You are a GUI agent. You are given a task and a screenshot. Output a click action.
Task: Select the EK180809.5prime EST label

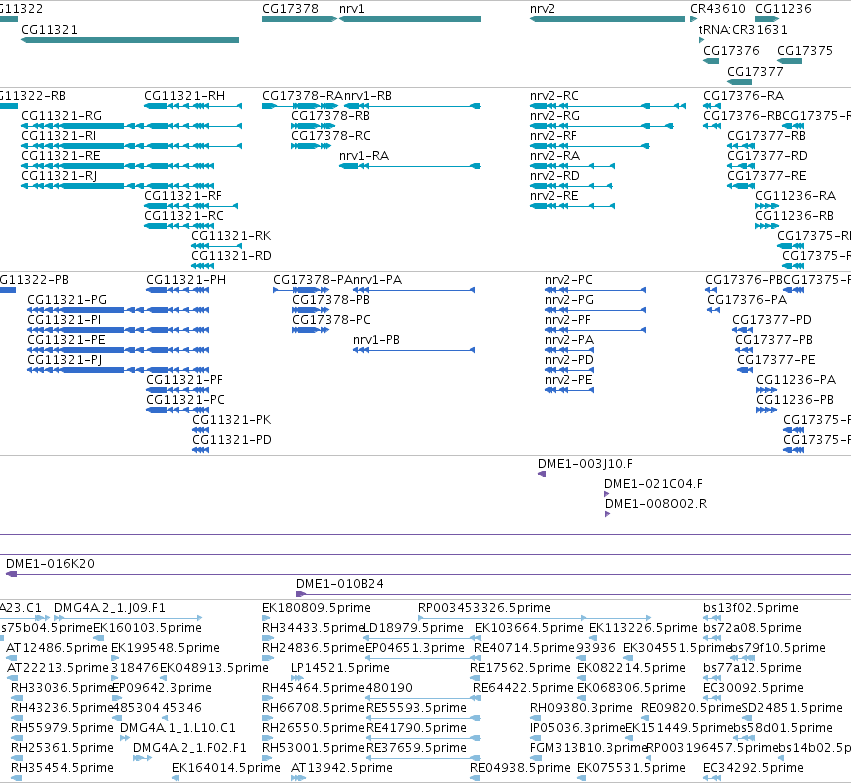[316, 608]
